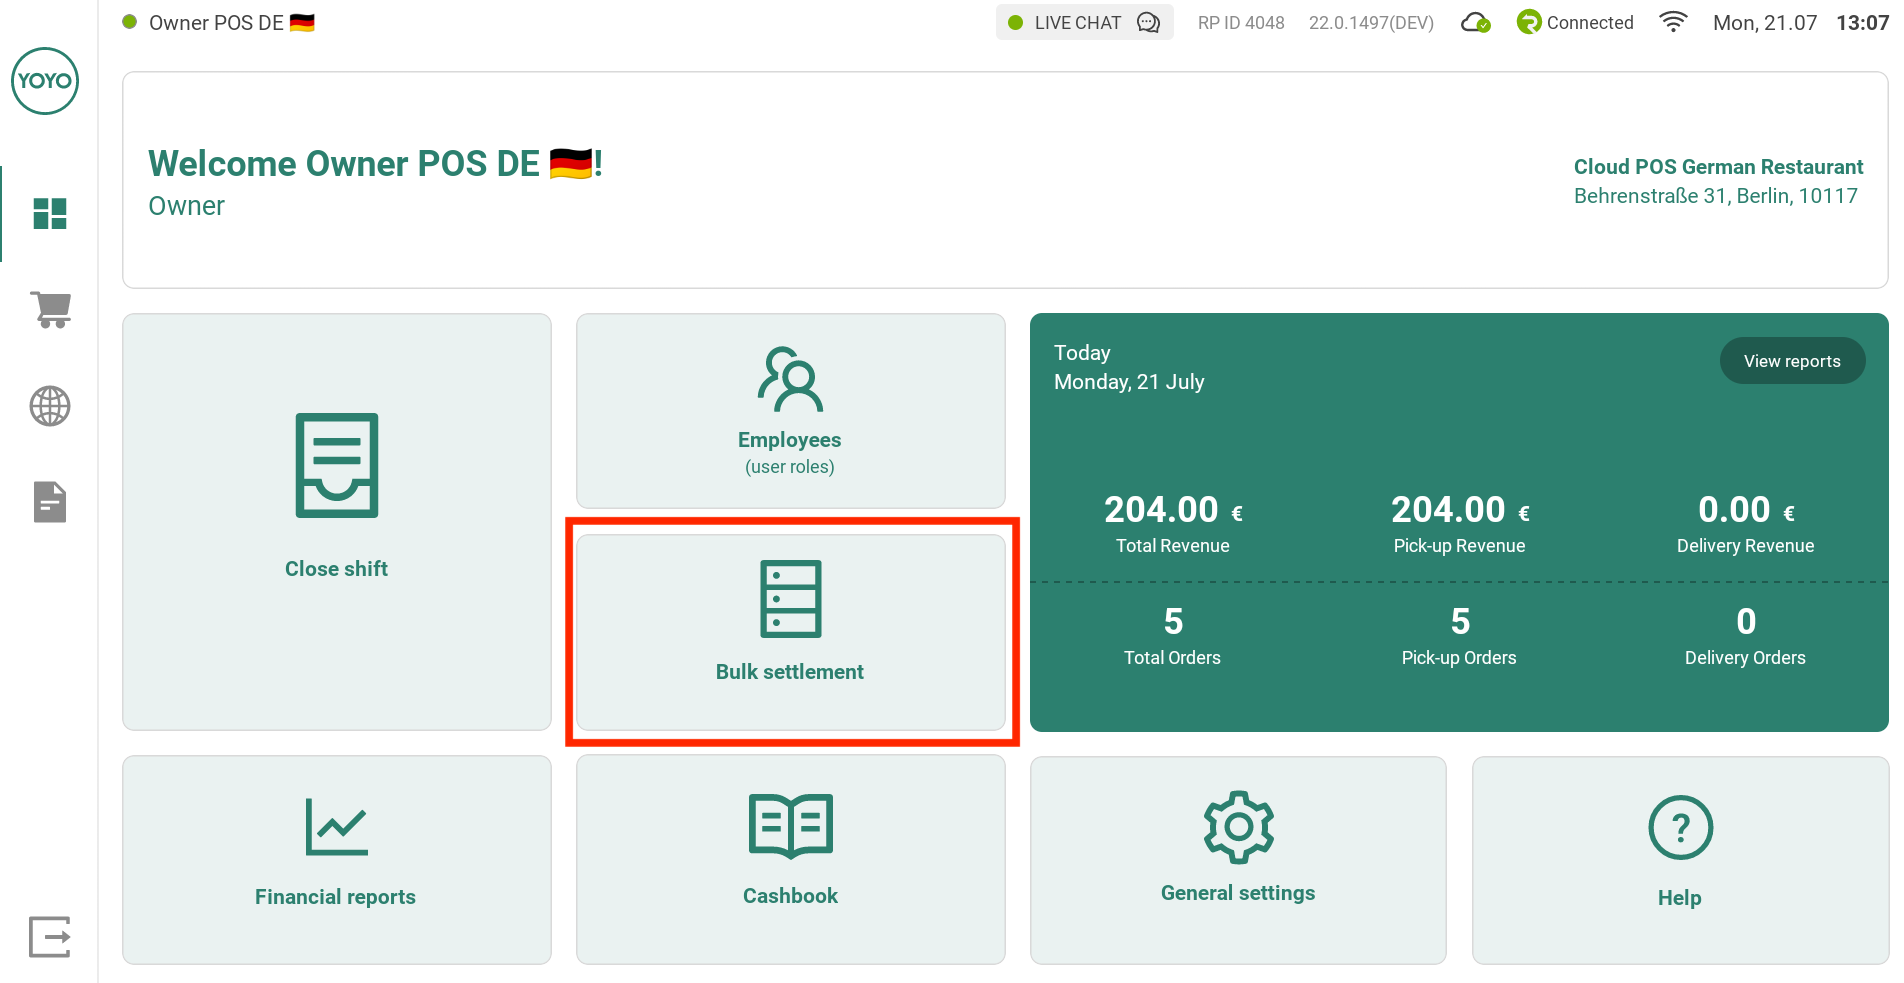
Task: Open the document icon in sidebar
Action: [49, 502]
